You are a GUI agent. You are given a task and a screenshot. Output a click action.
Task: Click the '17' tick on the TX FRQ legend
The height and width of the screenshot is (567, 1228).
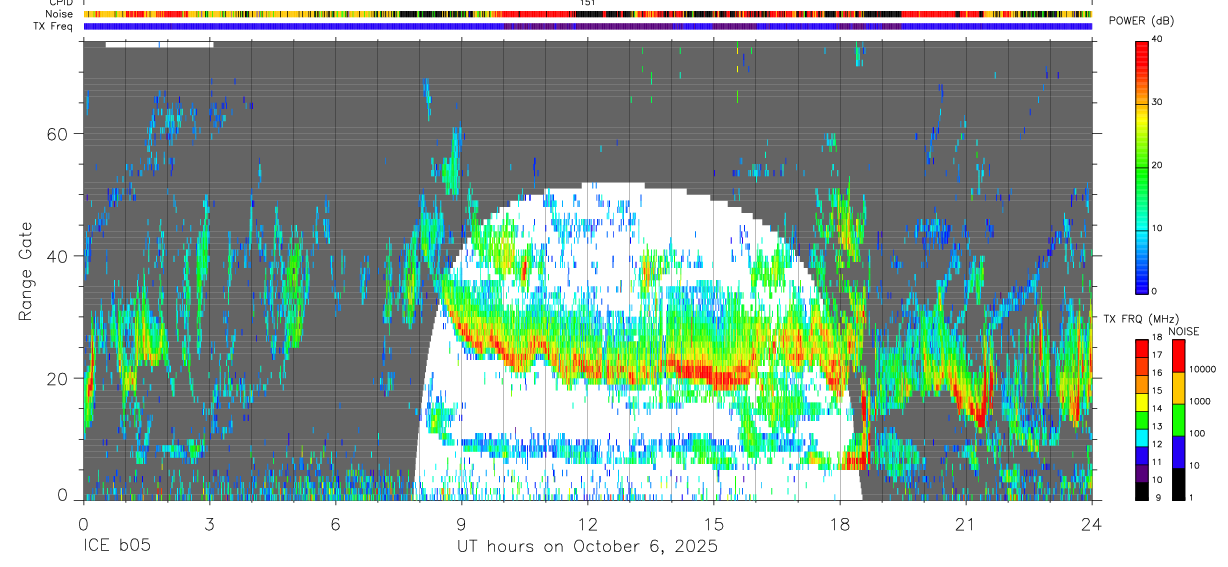tap(1157, 355)
